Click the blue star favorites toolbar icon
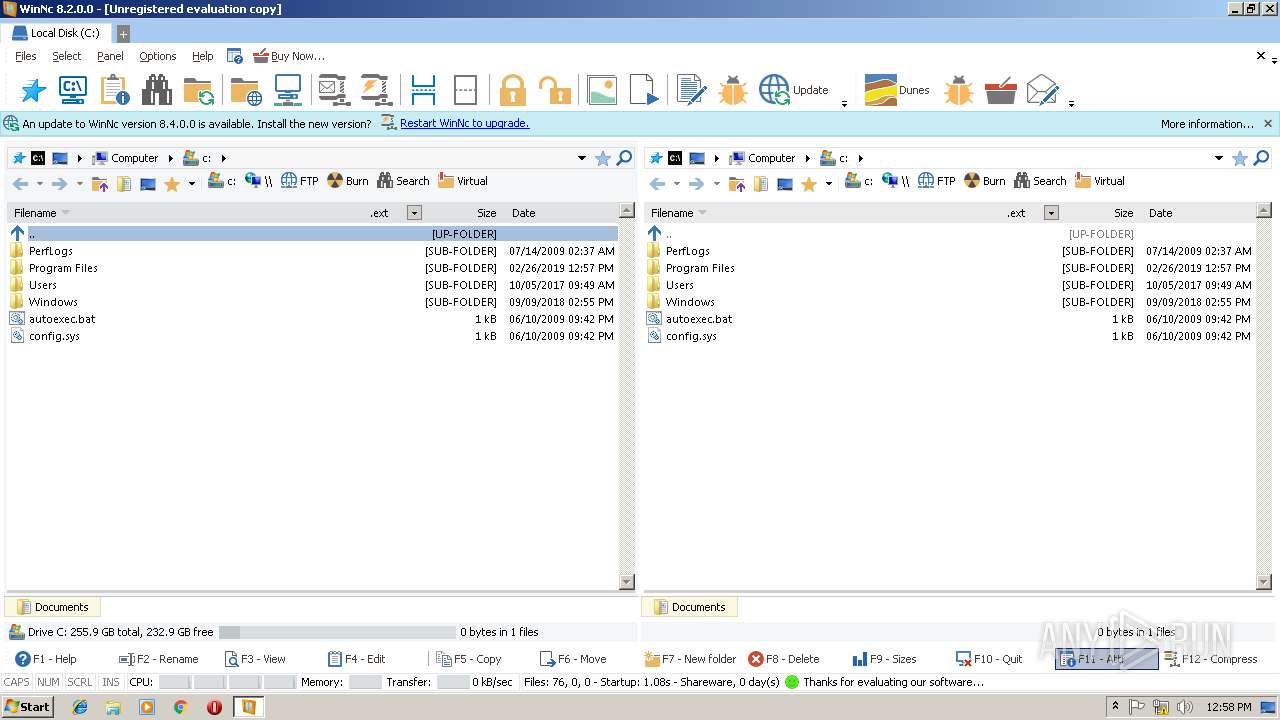The width and height of the screenshot is (1280, 720). pyautogui.click(x=33, y=90)
